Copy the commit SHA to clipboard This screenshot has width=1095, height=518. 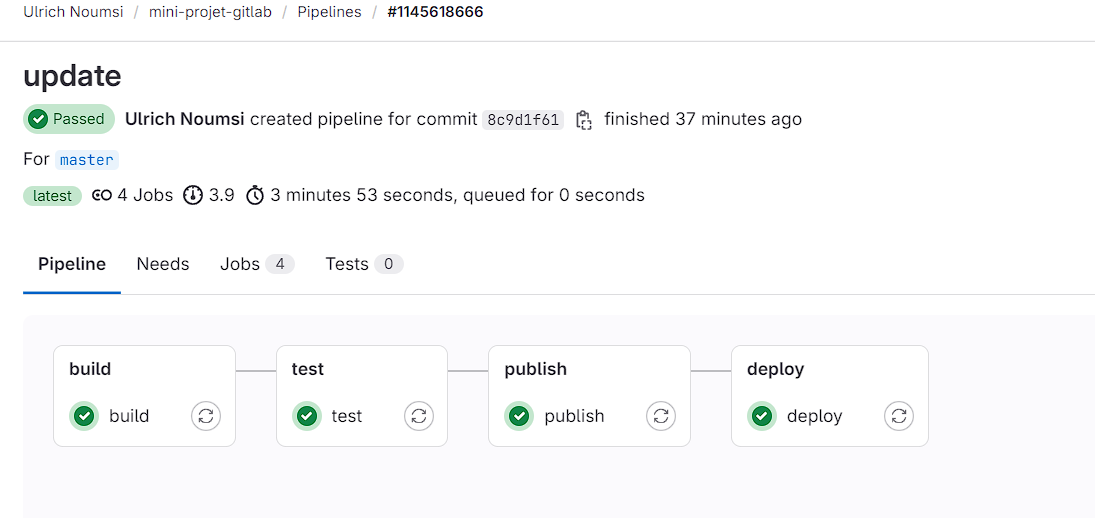(584, 120)
